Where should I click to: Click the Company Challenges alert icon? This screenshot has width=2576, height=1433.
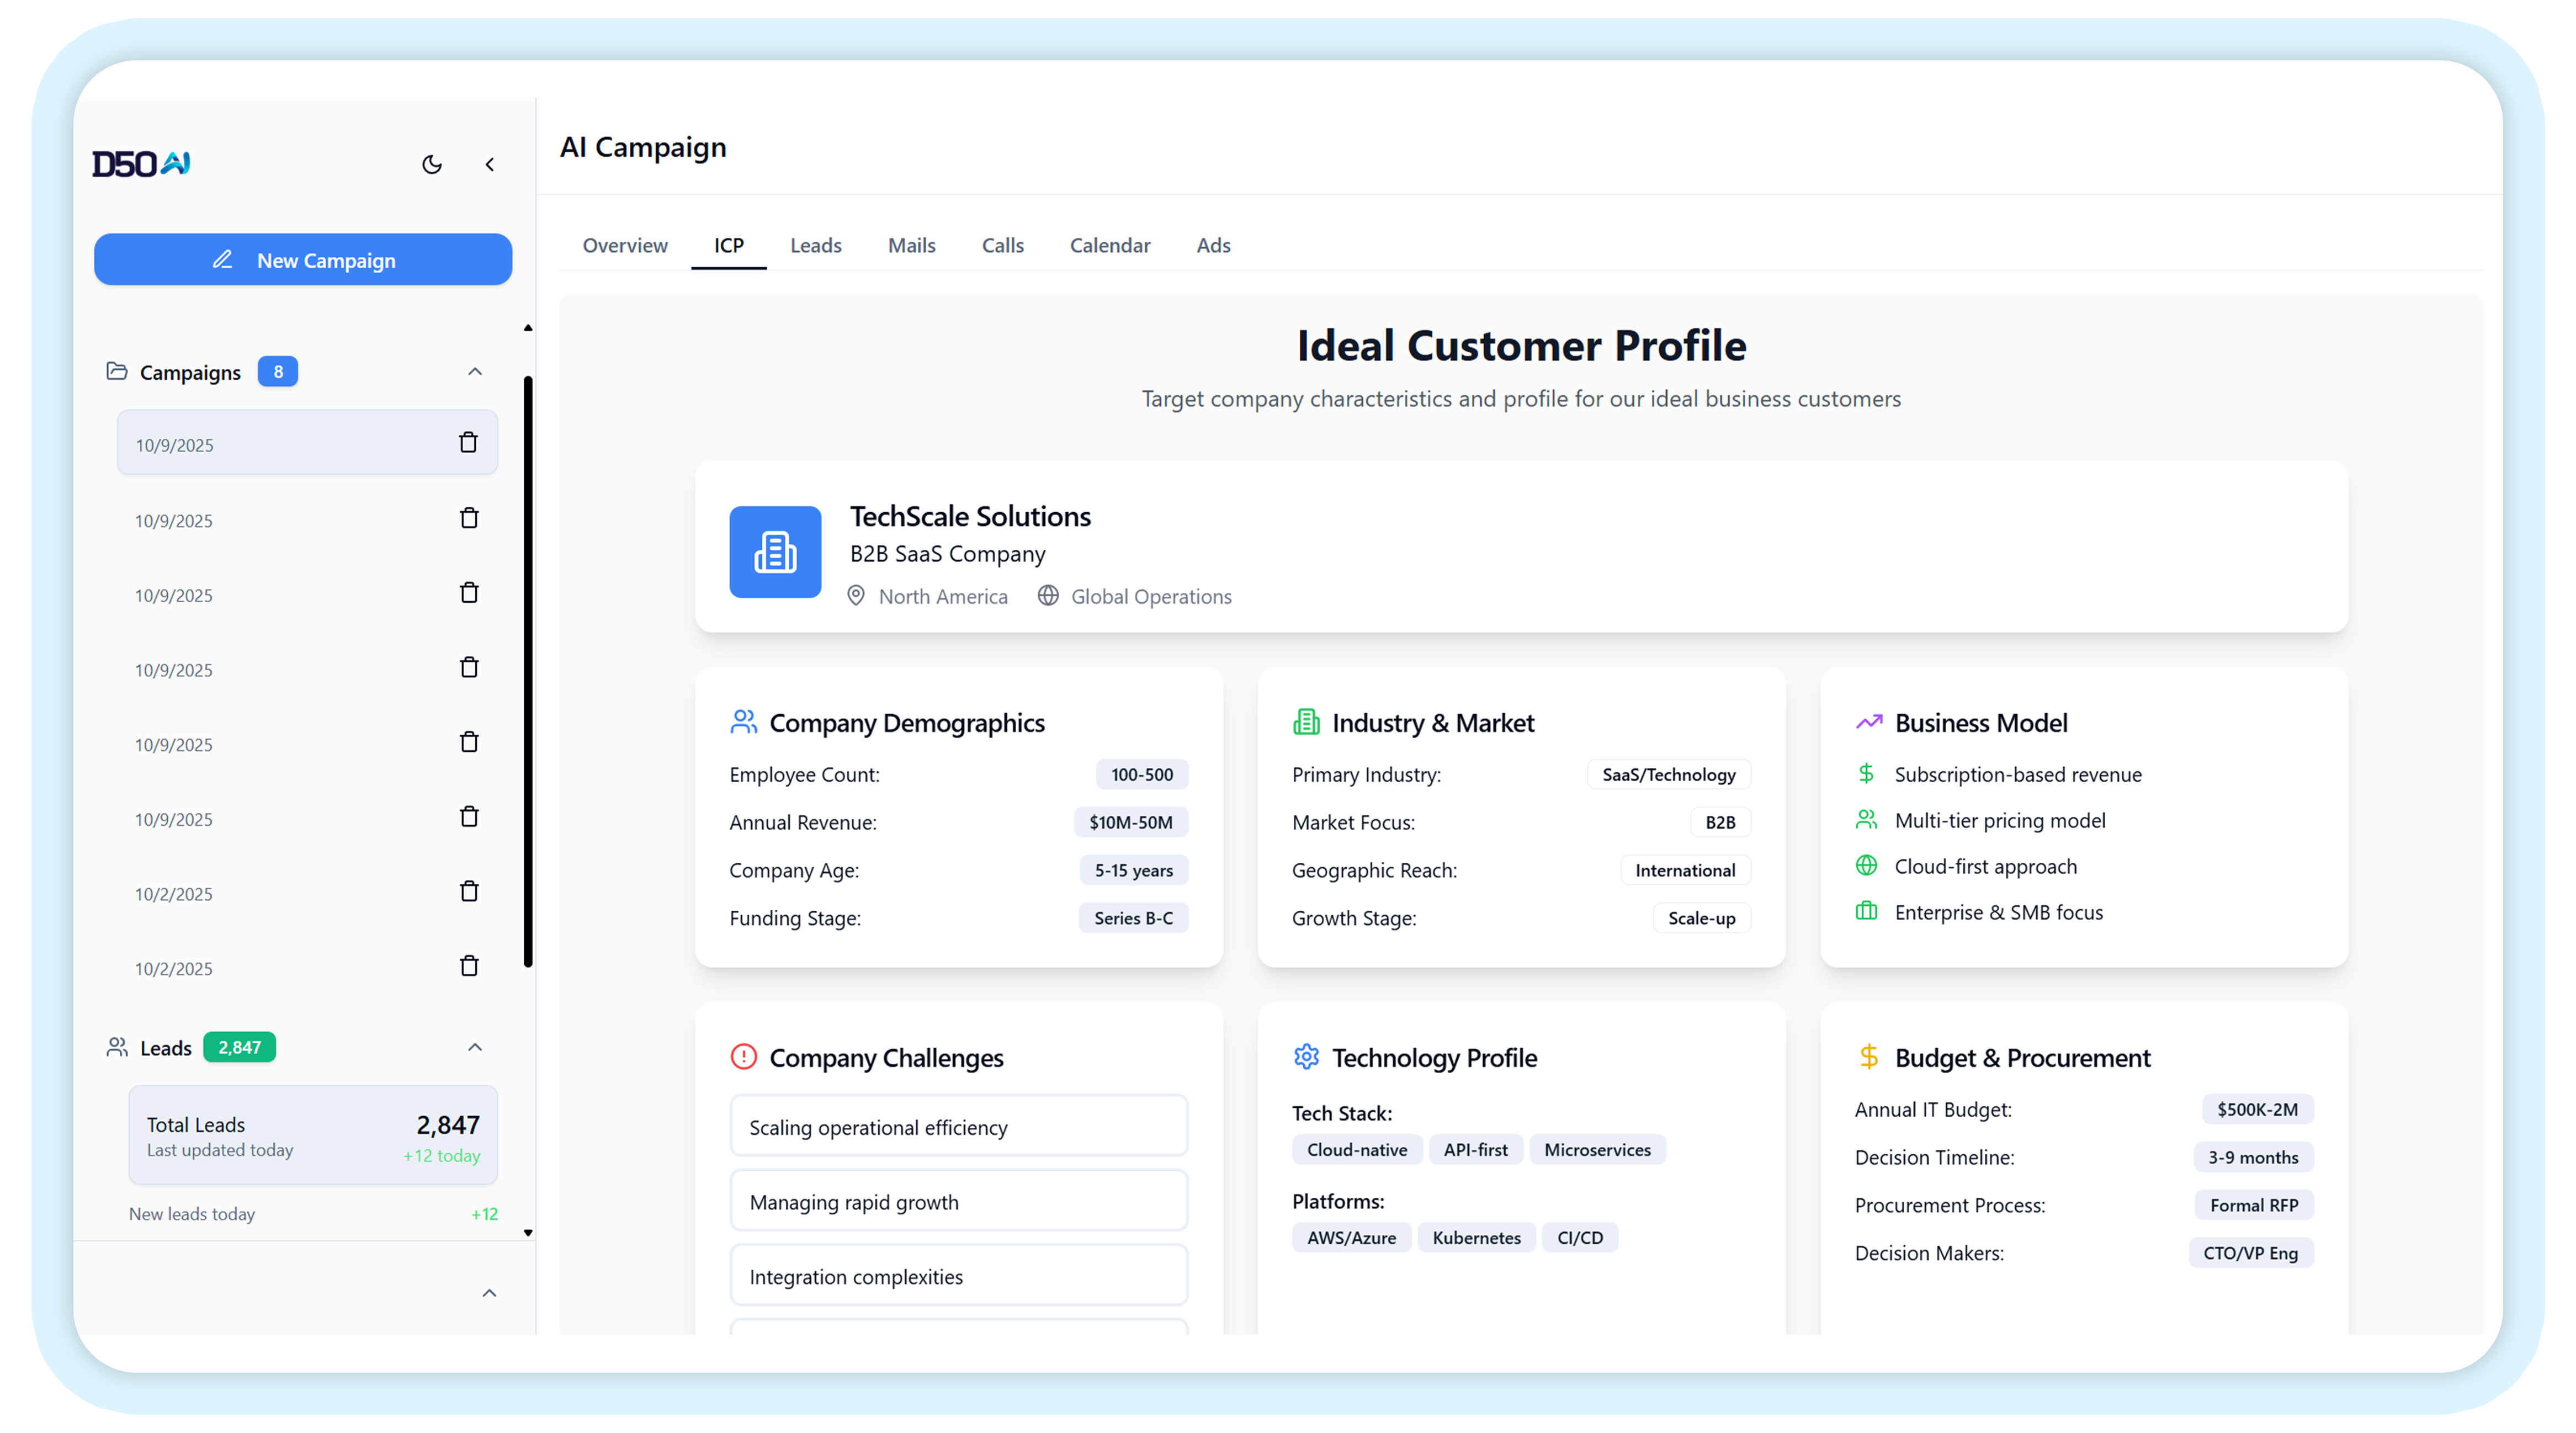pyautogui.click(x=743, y=1057)
